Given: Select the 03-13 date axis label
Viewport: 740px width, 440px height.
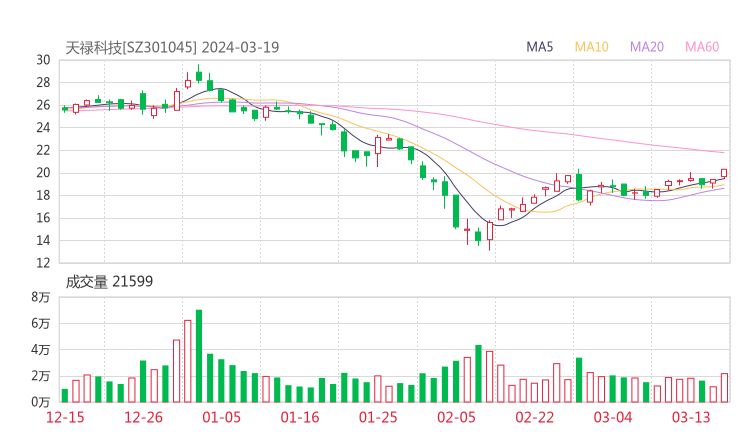Looking at the screenshot, I should click(x=690, y=416).
